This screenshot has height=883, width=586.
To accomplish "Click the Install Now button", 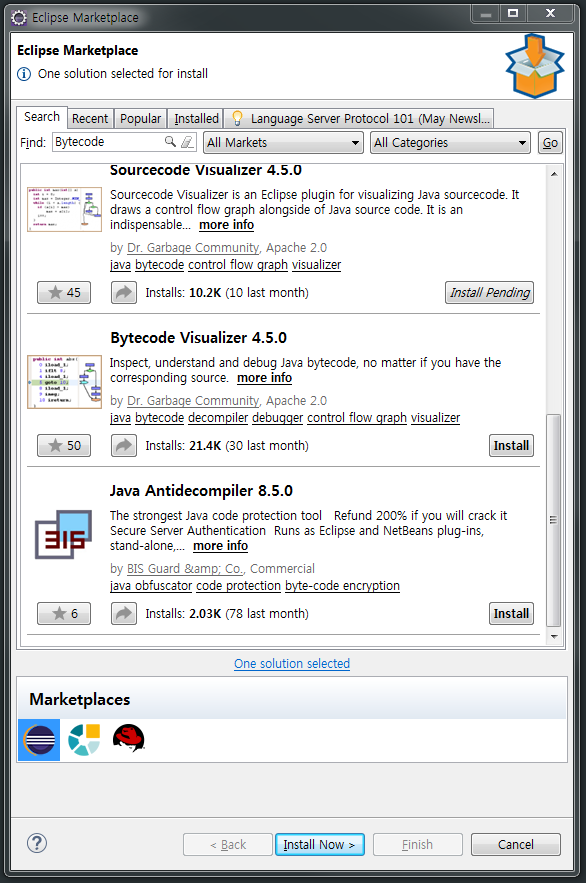I will point(320,844).
